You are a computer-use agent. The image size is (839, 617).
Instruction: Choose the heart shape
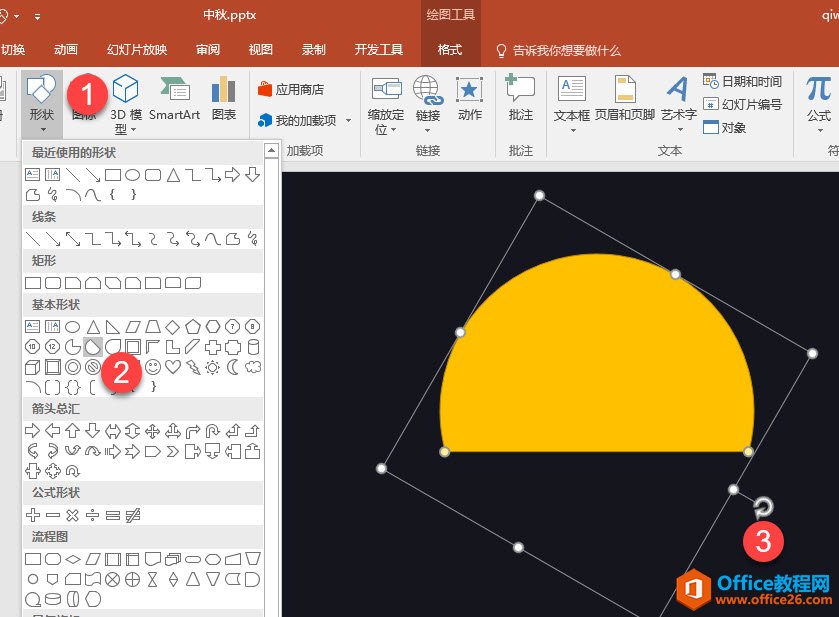[x=172, y=367]
